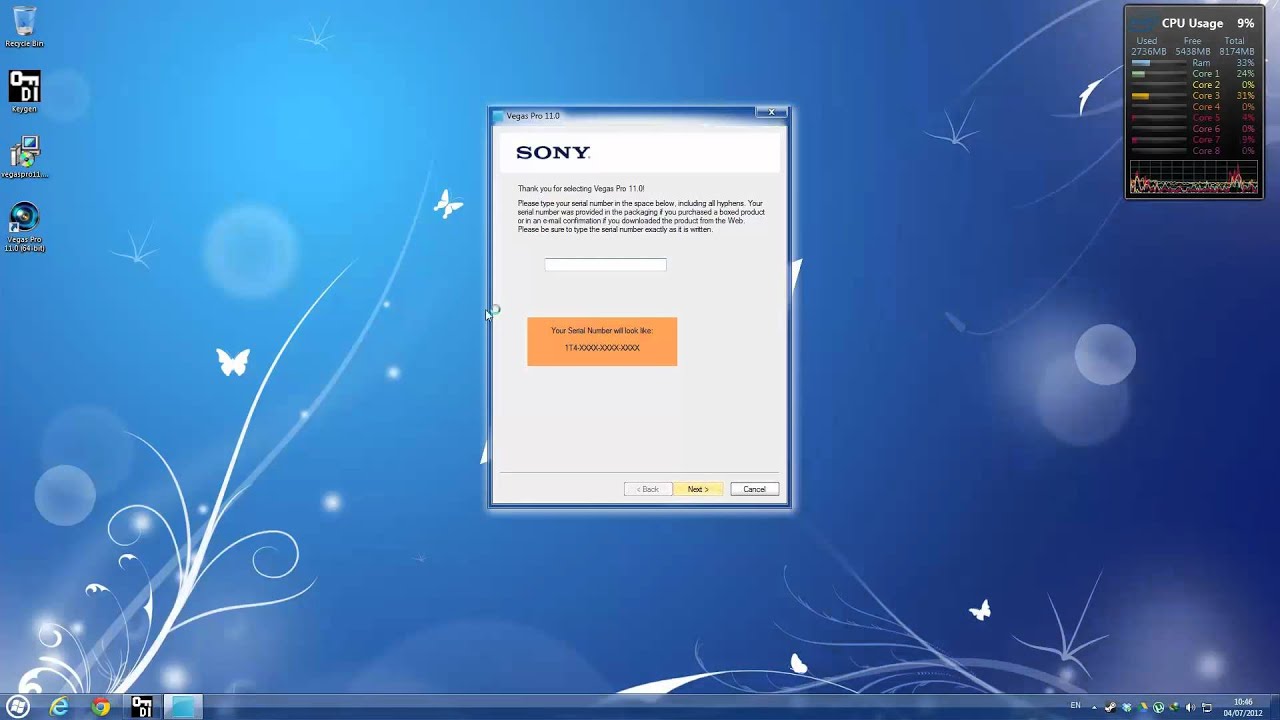Open the Windows Start menu orb

coord(18,706)
